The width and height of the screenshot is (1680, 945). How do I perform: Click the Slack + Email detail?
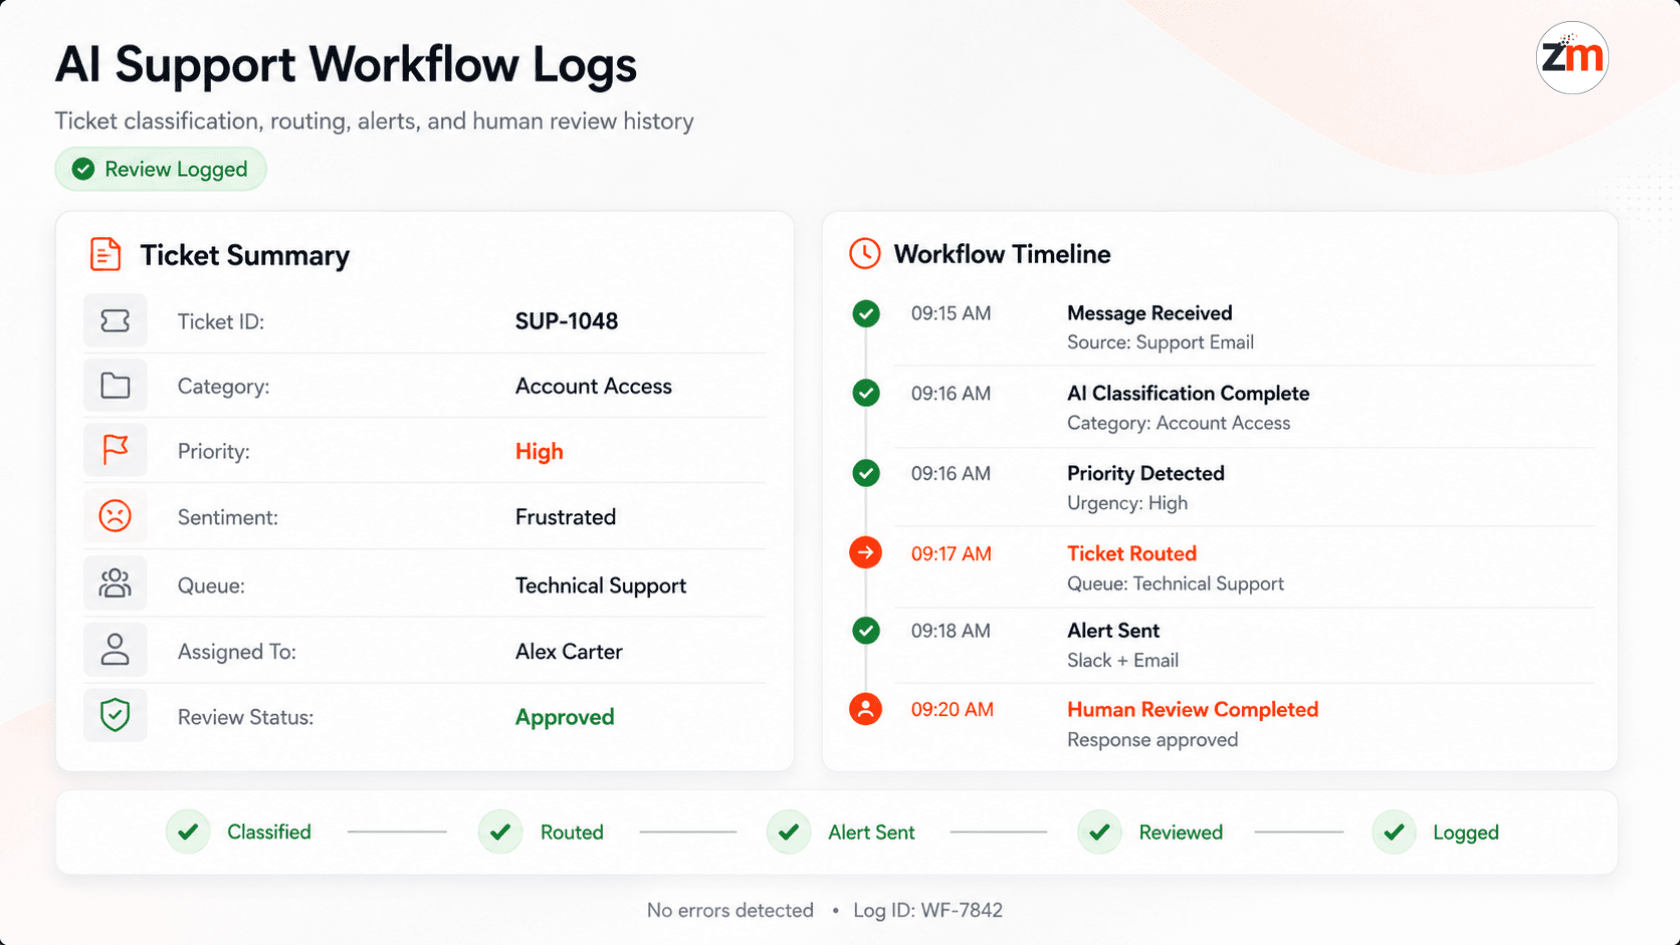tap(1122, 660)
